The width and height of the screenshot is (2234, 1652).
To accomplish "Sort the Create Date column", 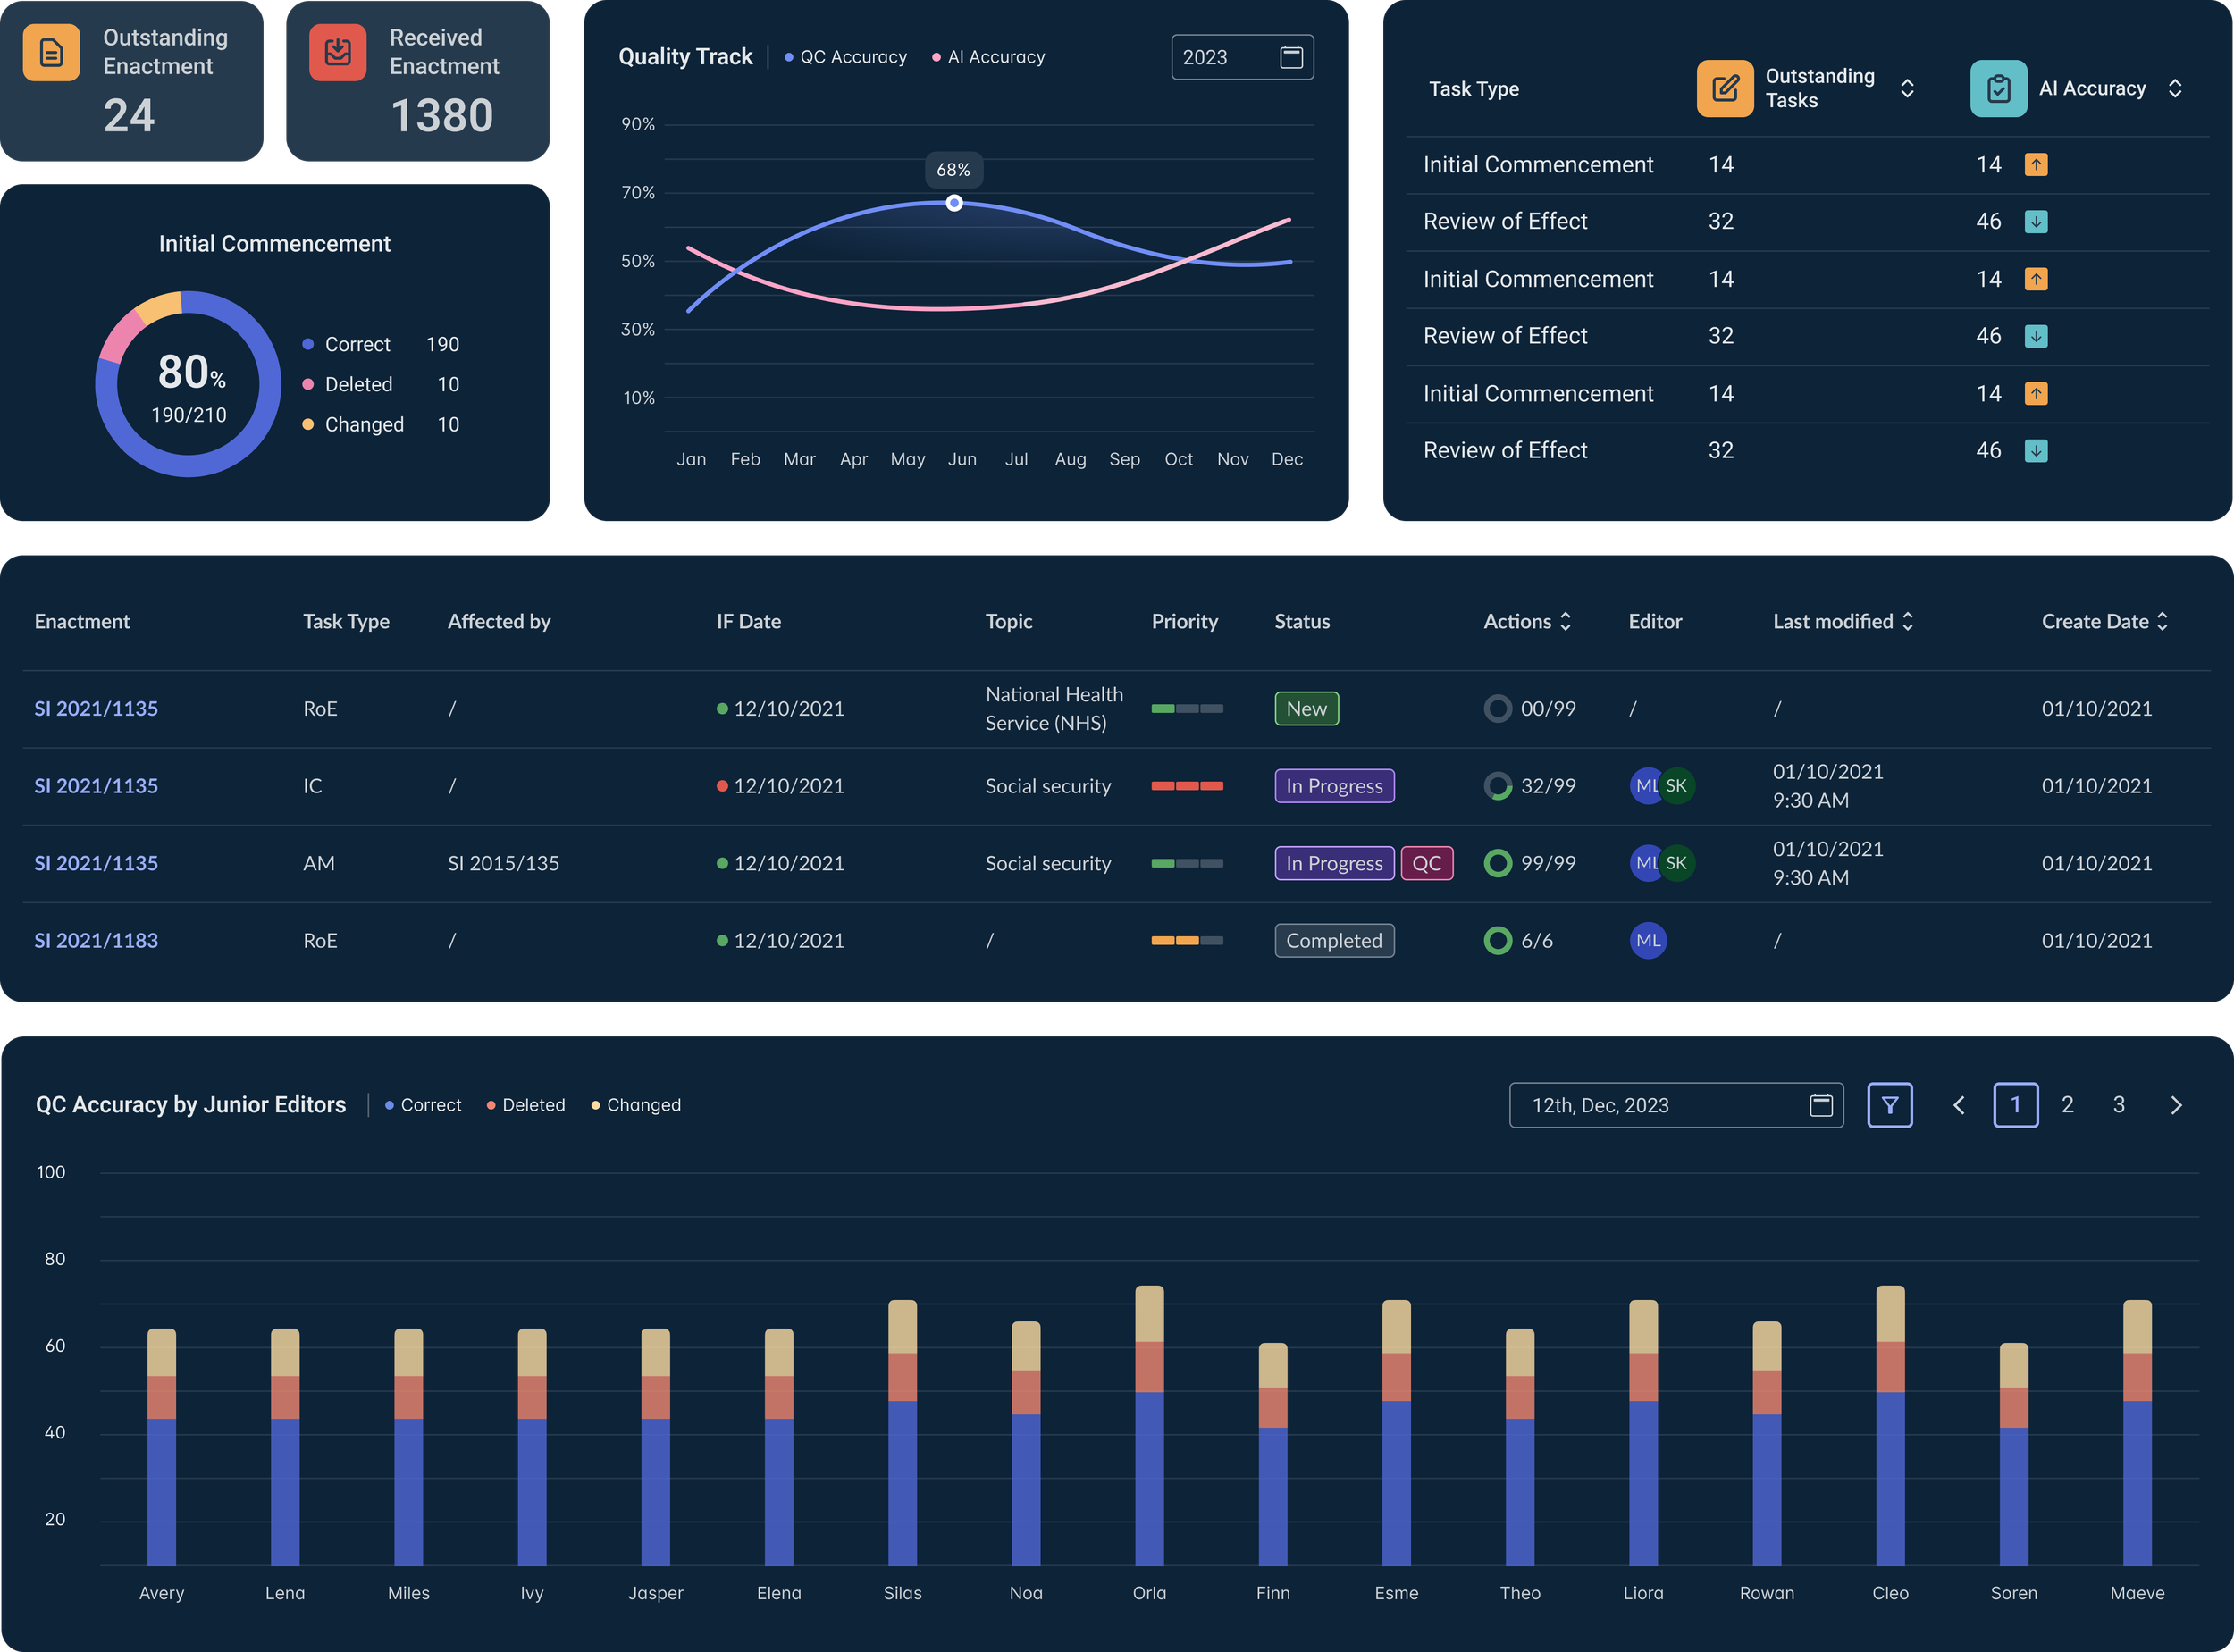I will coord(2162,621).
